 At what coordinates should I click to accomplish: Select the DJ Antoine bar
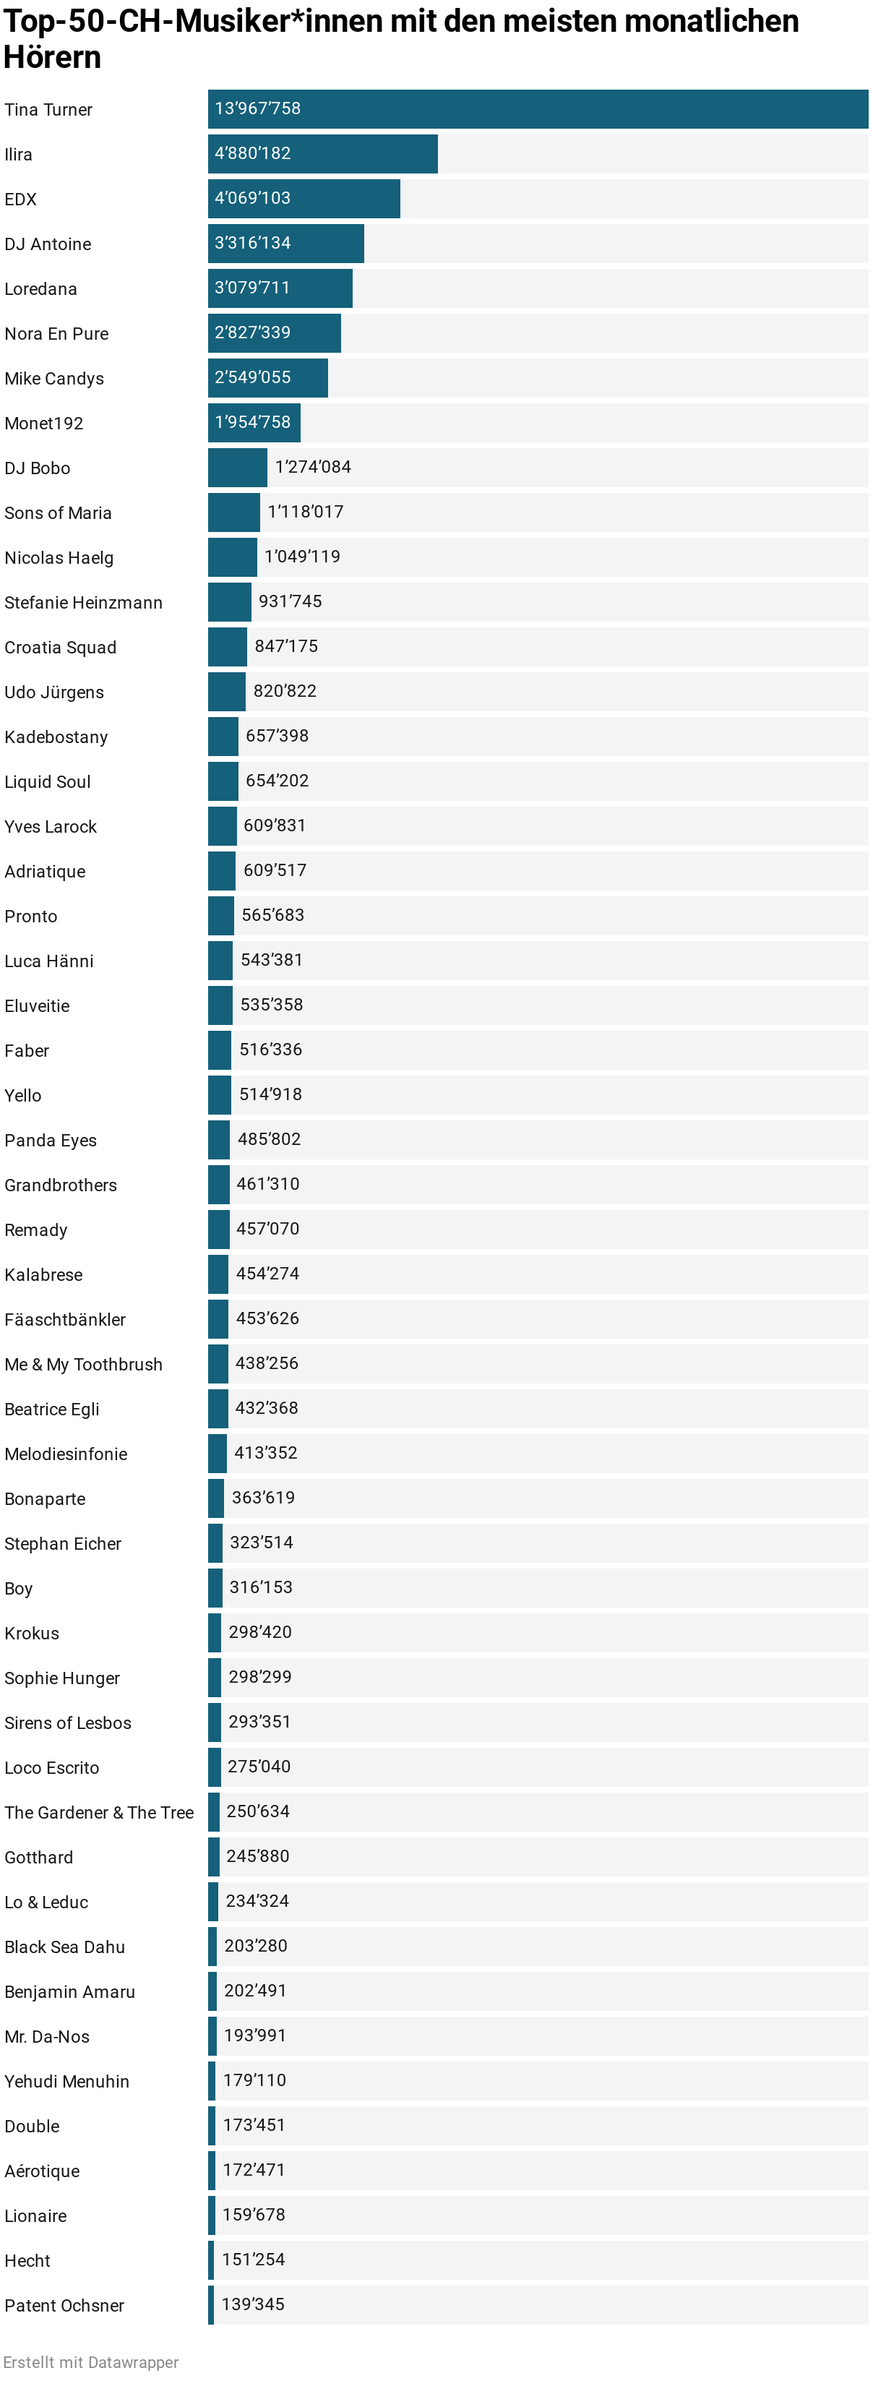(x=285, y=244)
